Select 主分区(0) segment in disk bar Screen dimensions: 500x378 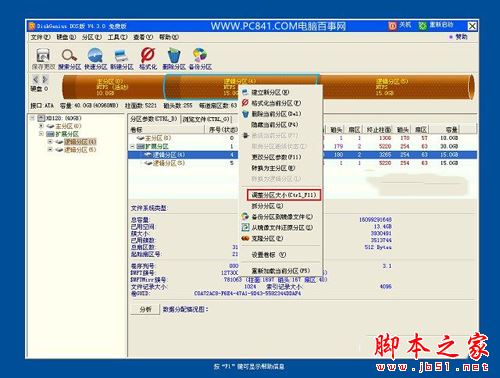[112, 87]
